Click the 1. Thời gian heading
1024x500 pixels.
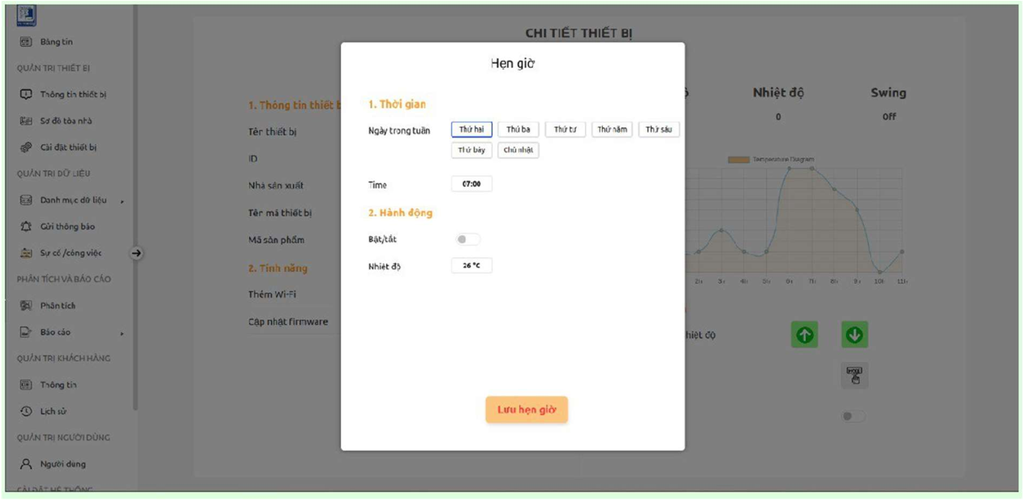click(x=398, y=104)
